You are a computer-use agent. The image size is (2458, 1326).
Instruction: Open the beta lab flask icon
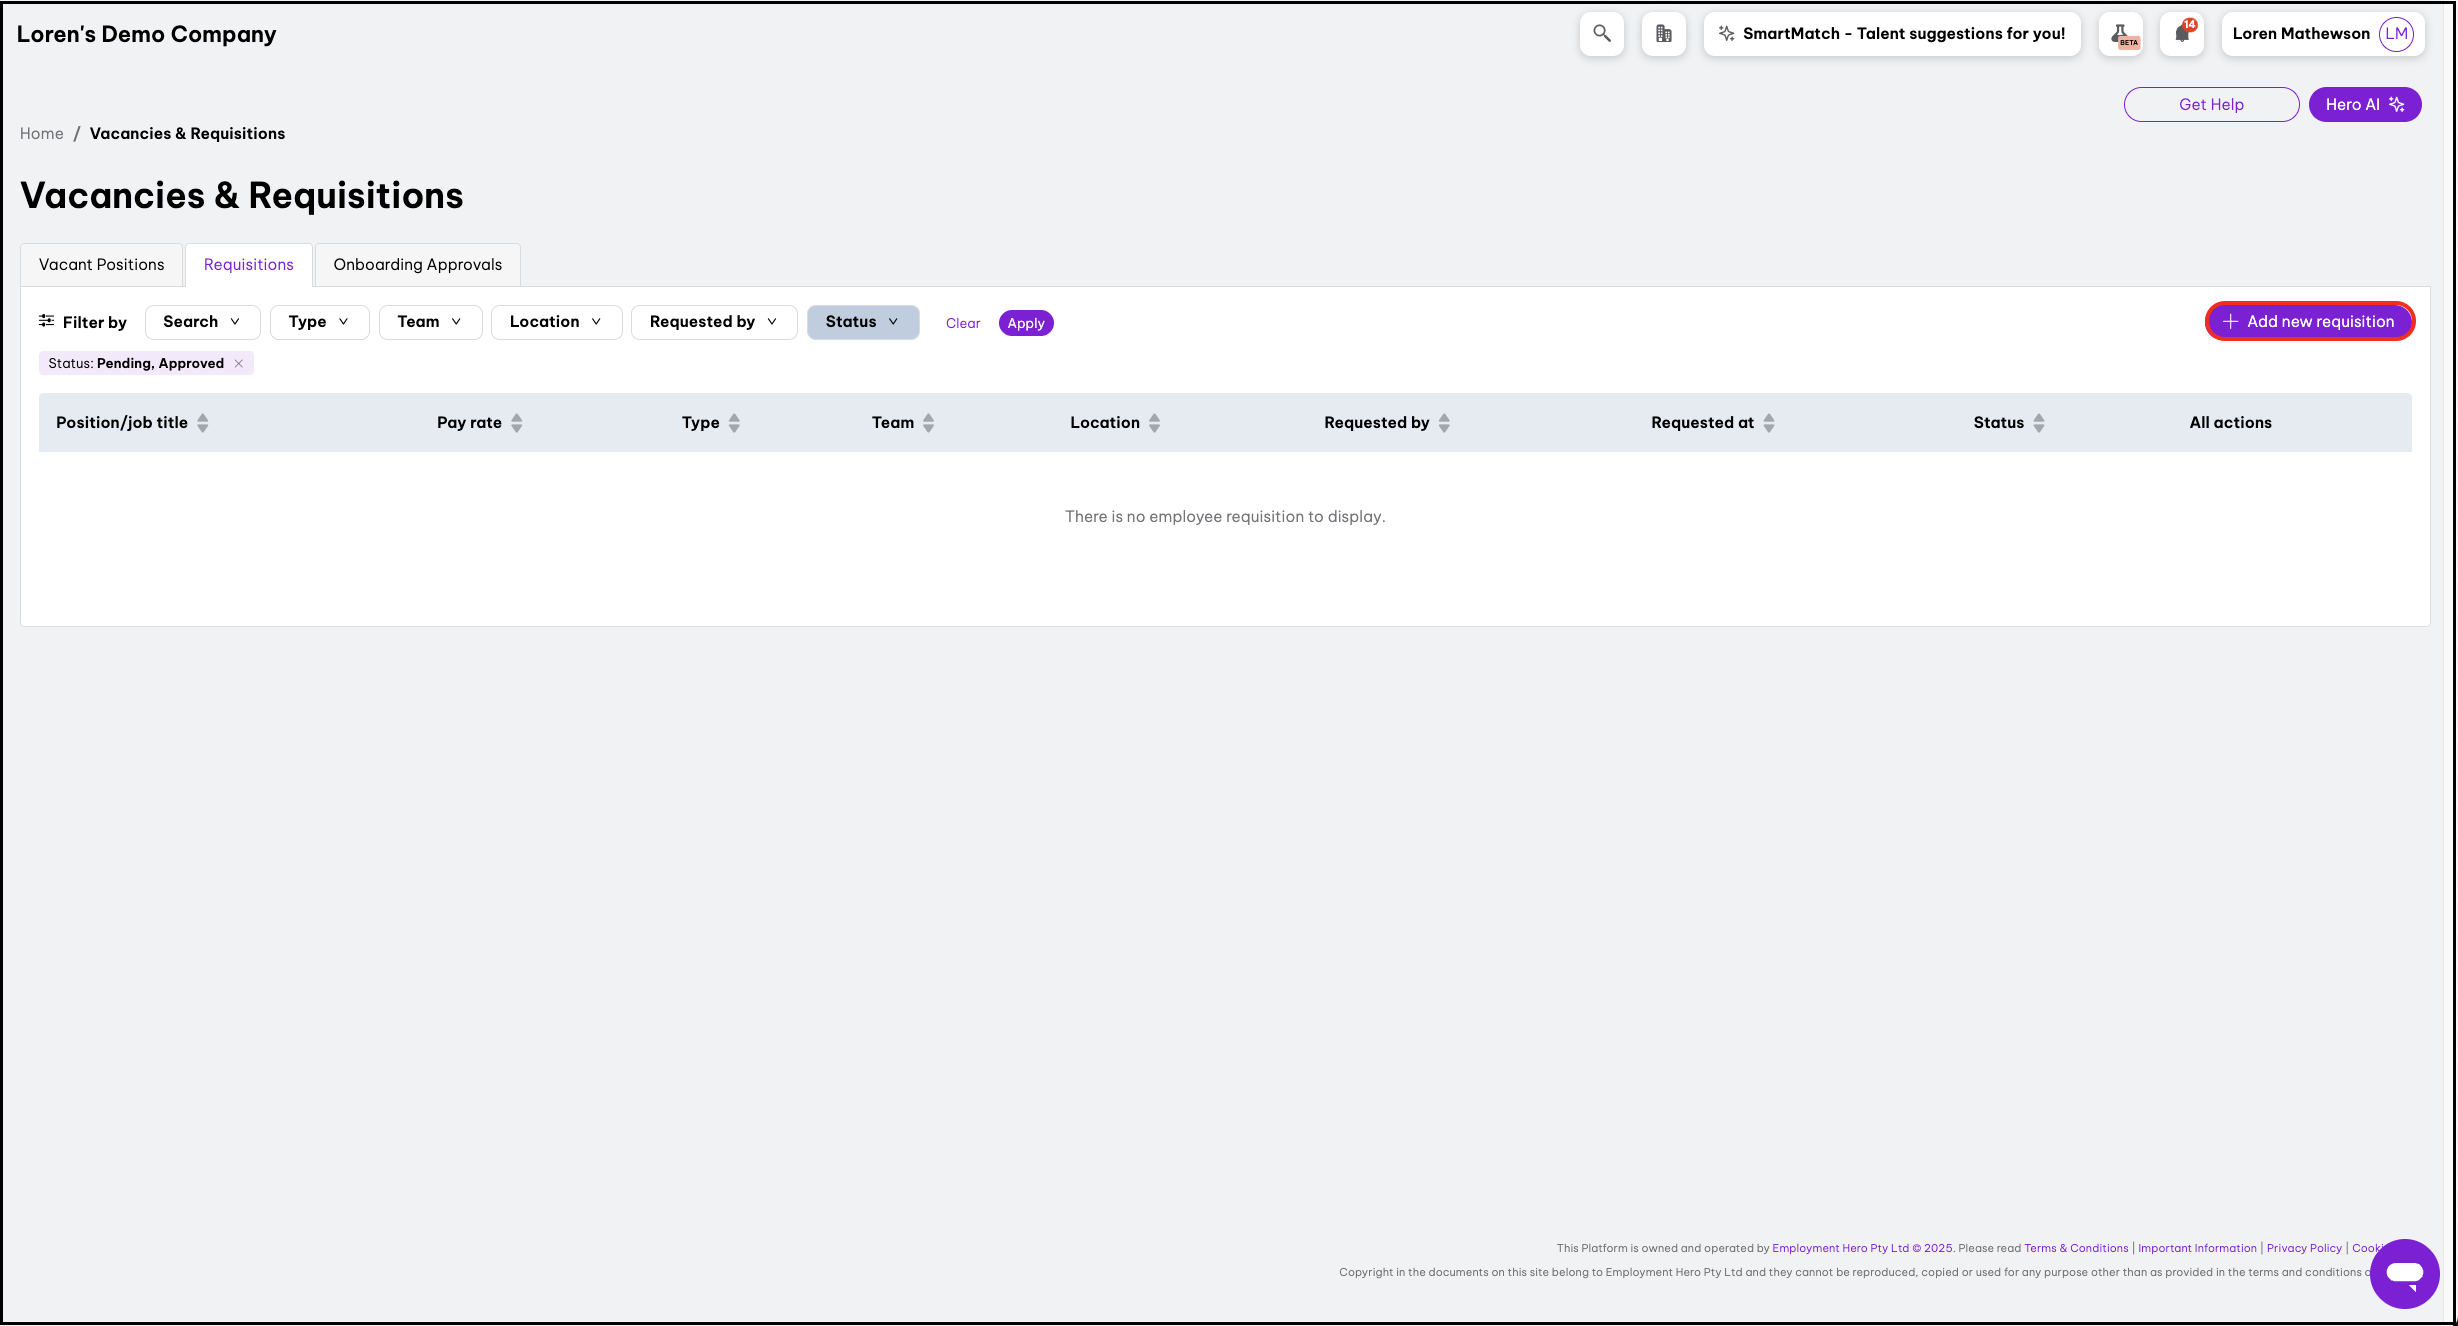tap(2120, 34)
